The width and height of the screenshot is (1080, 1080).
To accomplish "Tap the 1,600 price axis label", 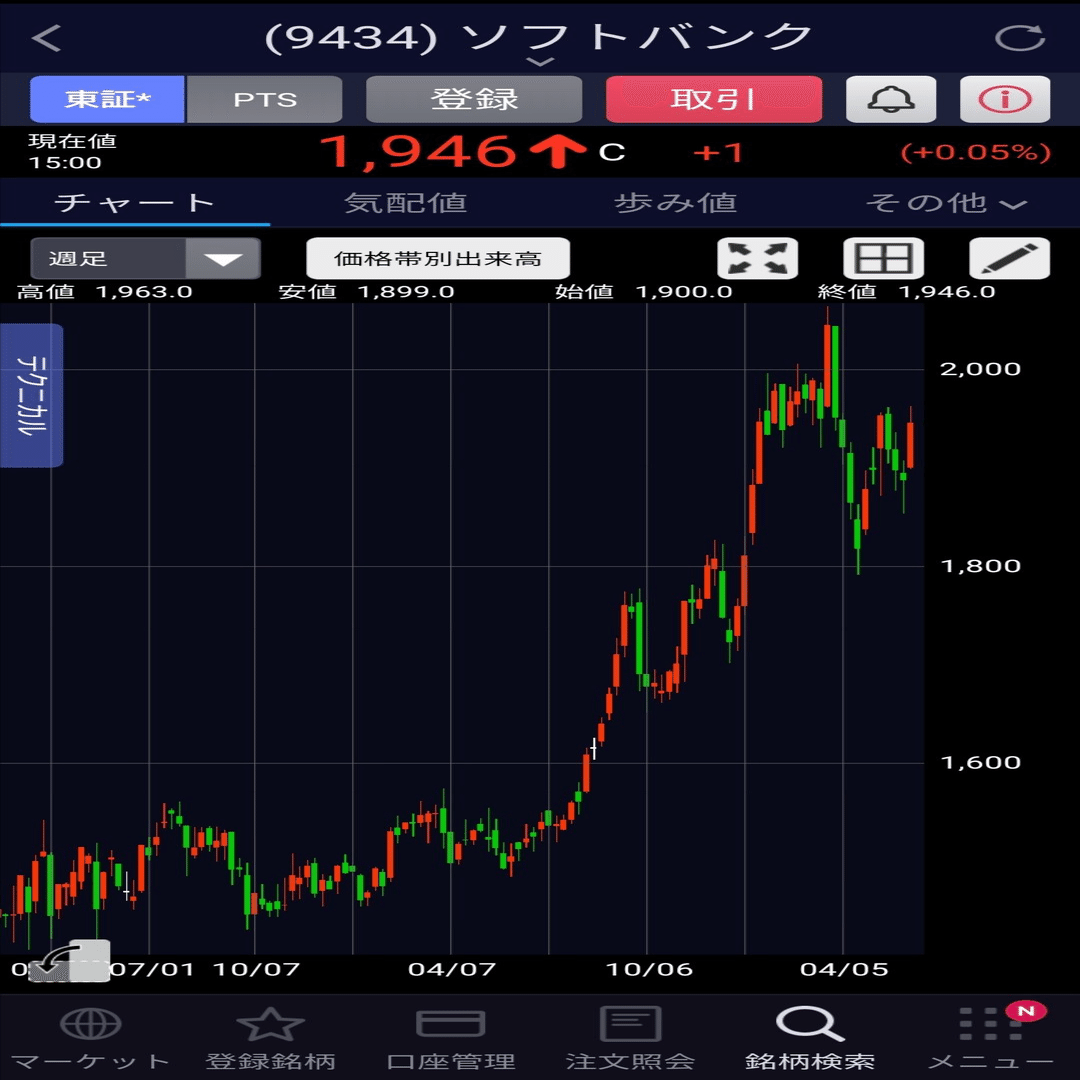I will pos(980,762).
